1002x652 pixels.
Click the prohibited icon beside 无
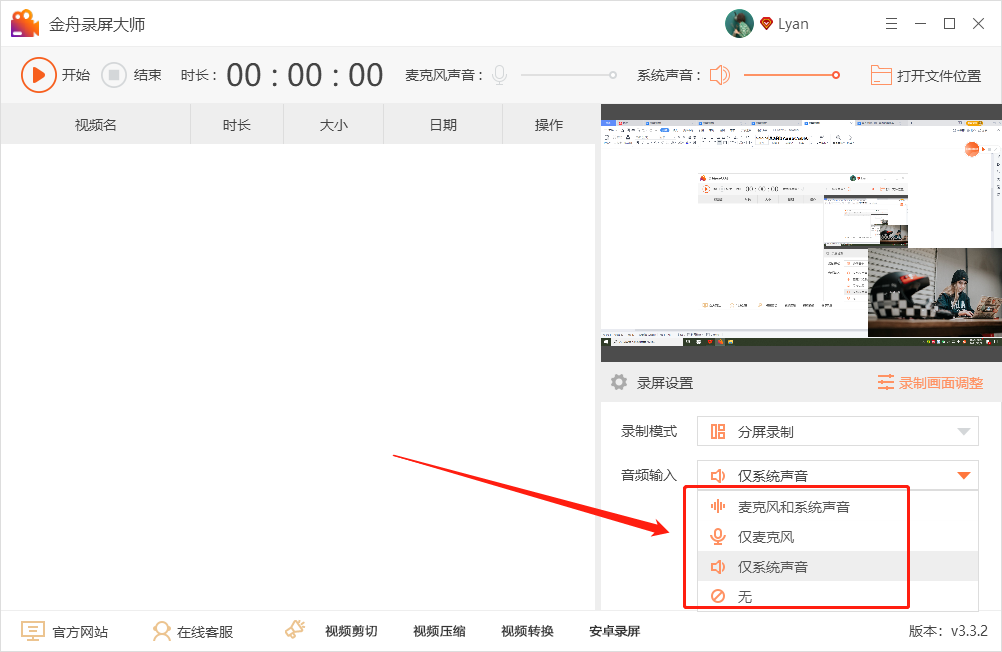[x=718, y=596]
